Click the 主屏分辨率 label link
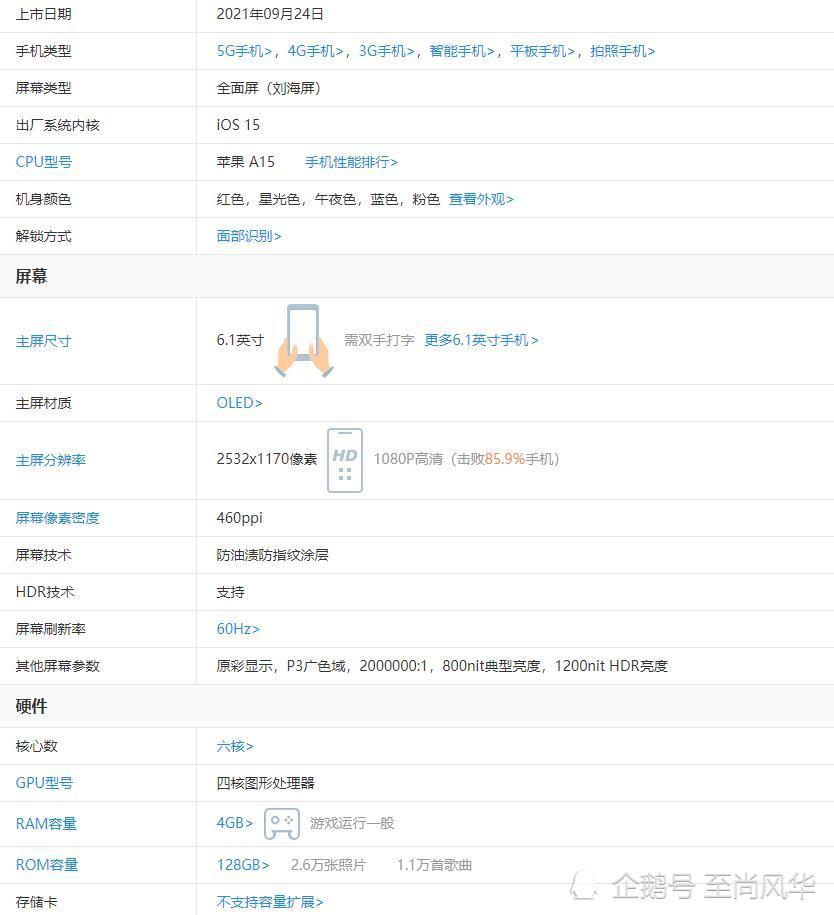834x915 pixels. [x=51, y=460]
